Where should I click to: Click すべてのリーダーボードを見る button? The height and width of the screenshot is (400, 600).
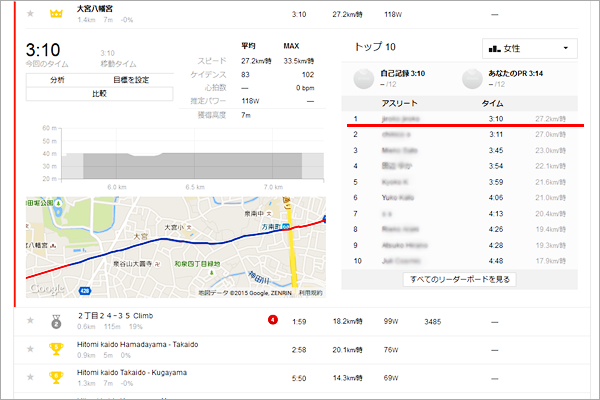click(x=460, y=279)
